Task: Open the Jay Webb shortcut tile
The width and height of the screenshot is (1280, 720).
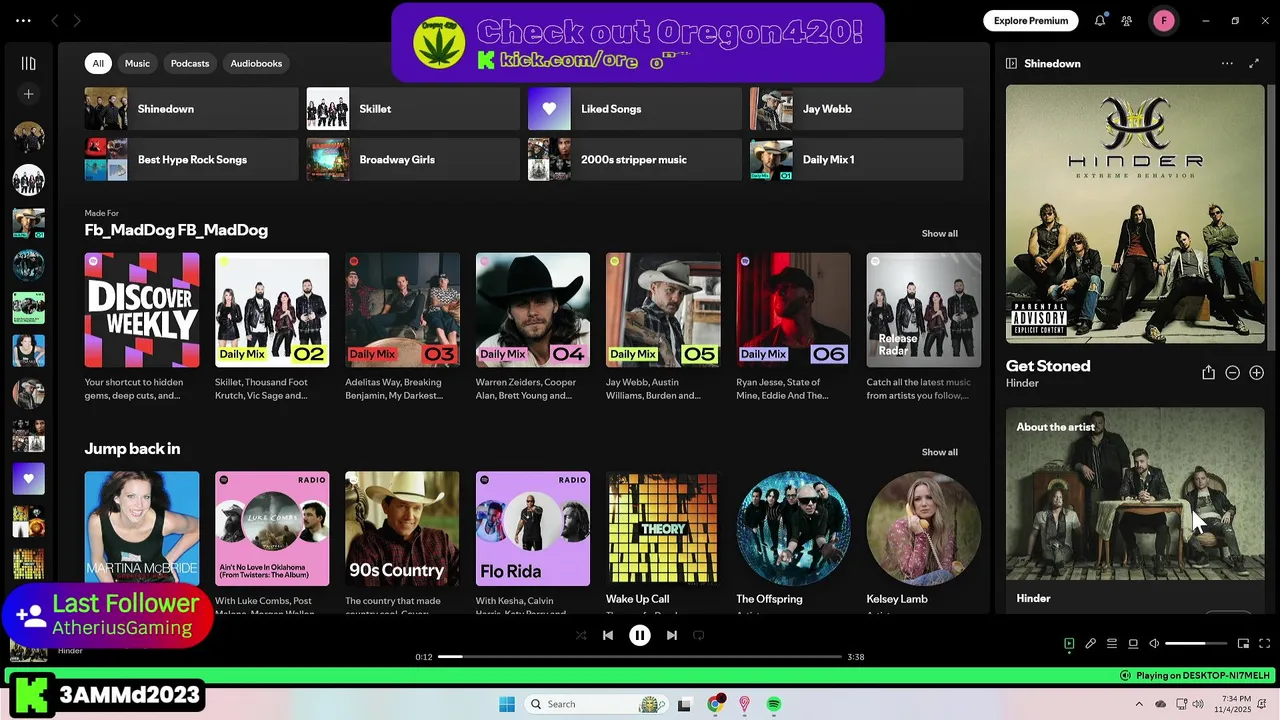Action: pos(857,109)
